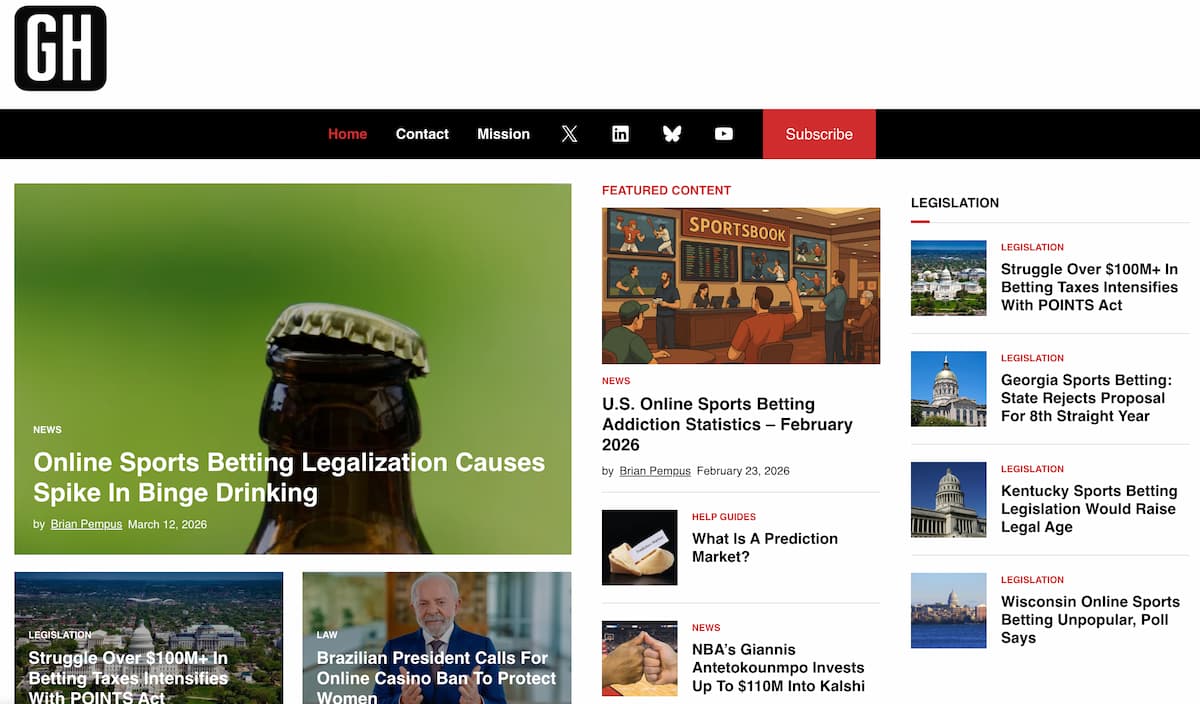Click the red Subscribe button
This screenshot has width=1200, height=704.
tap(819, 134)
